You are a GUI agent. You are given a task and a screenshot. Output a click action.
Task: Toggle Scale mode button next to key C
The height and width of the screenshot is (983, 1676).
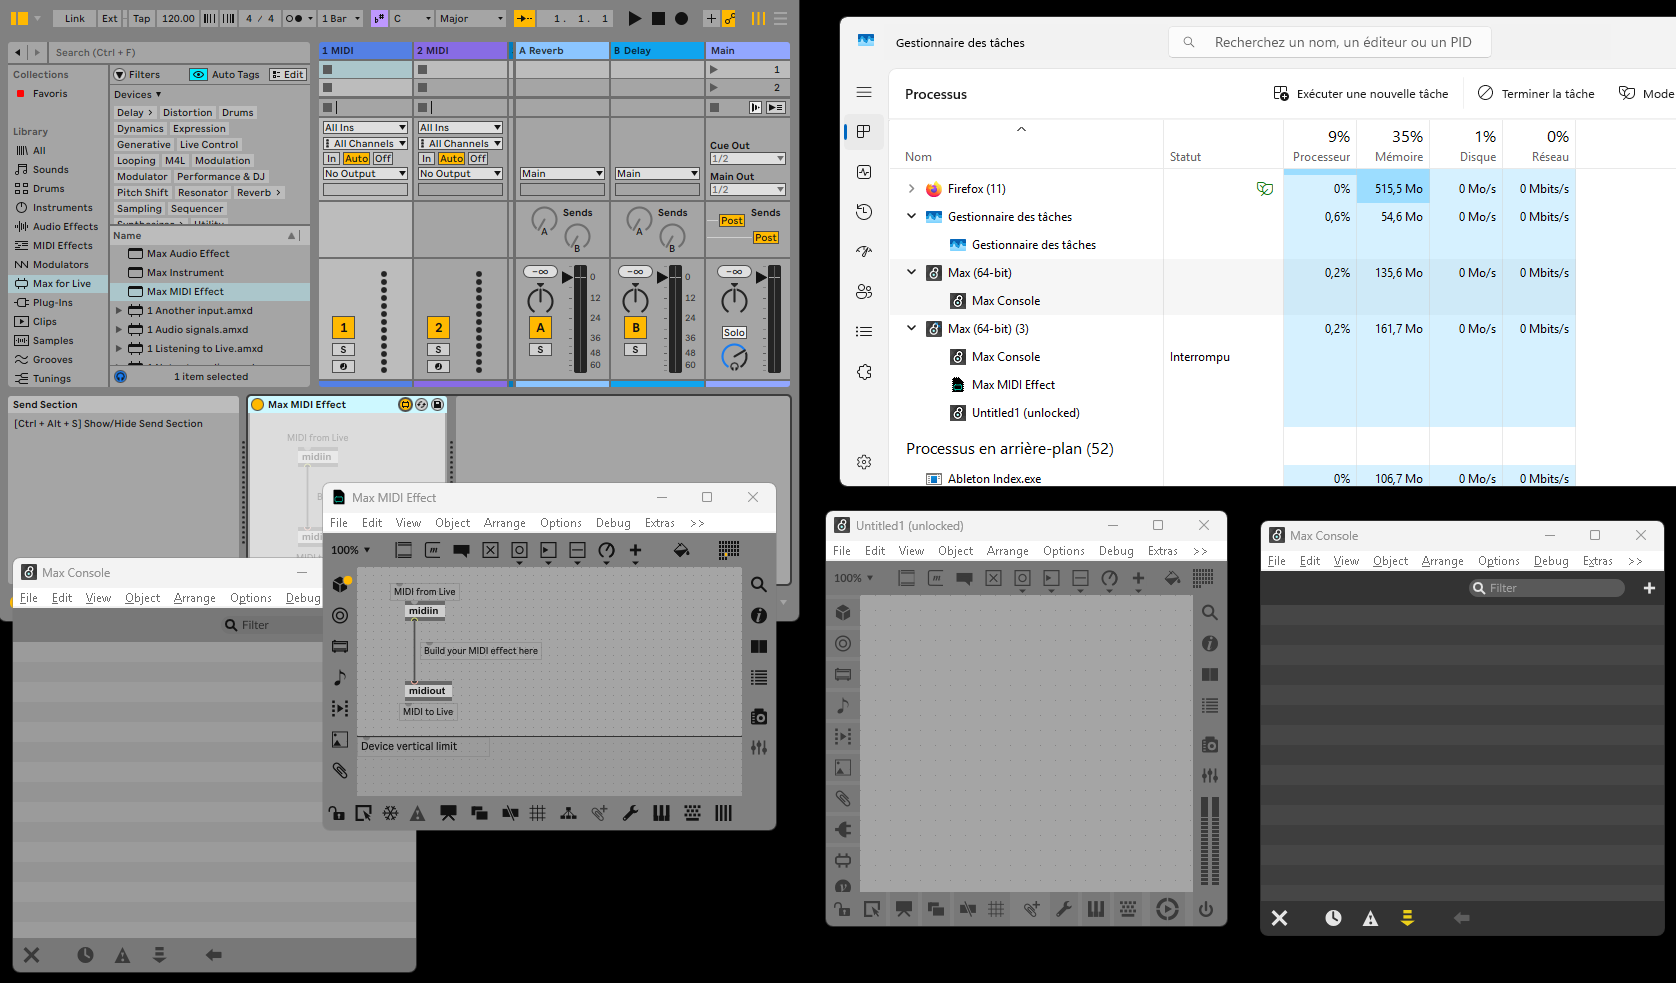coord(379,18)
